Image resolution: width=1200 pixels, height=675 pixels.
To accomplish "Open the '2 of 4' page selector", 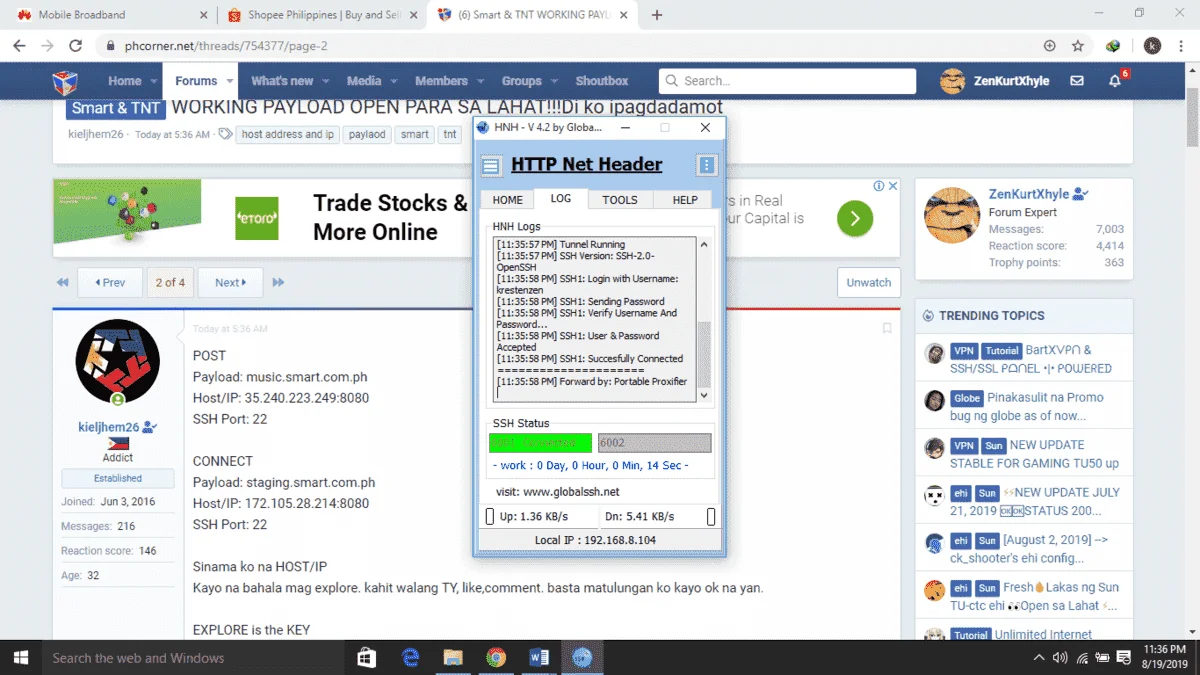I will (x=170, y=282).
